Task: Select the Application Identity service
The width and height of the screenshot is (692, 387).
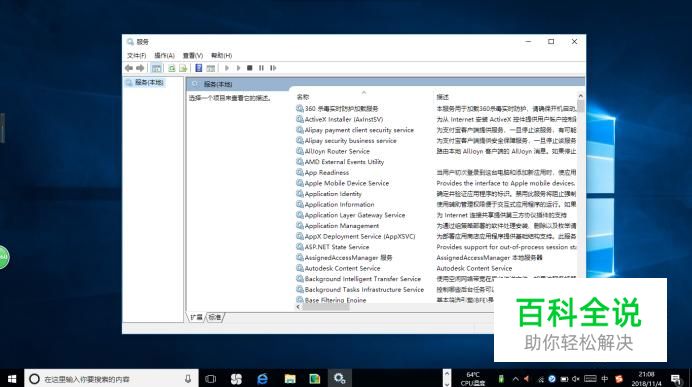Action: tap(329, 194)
